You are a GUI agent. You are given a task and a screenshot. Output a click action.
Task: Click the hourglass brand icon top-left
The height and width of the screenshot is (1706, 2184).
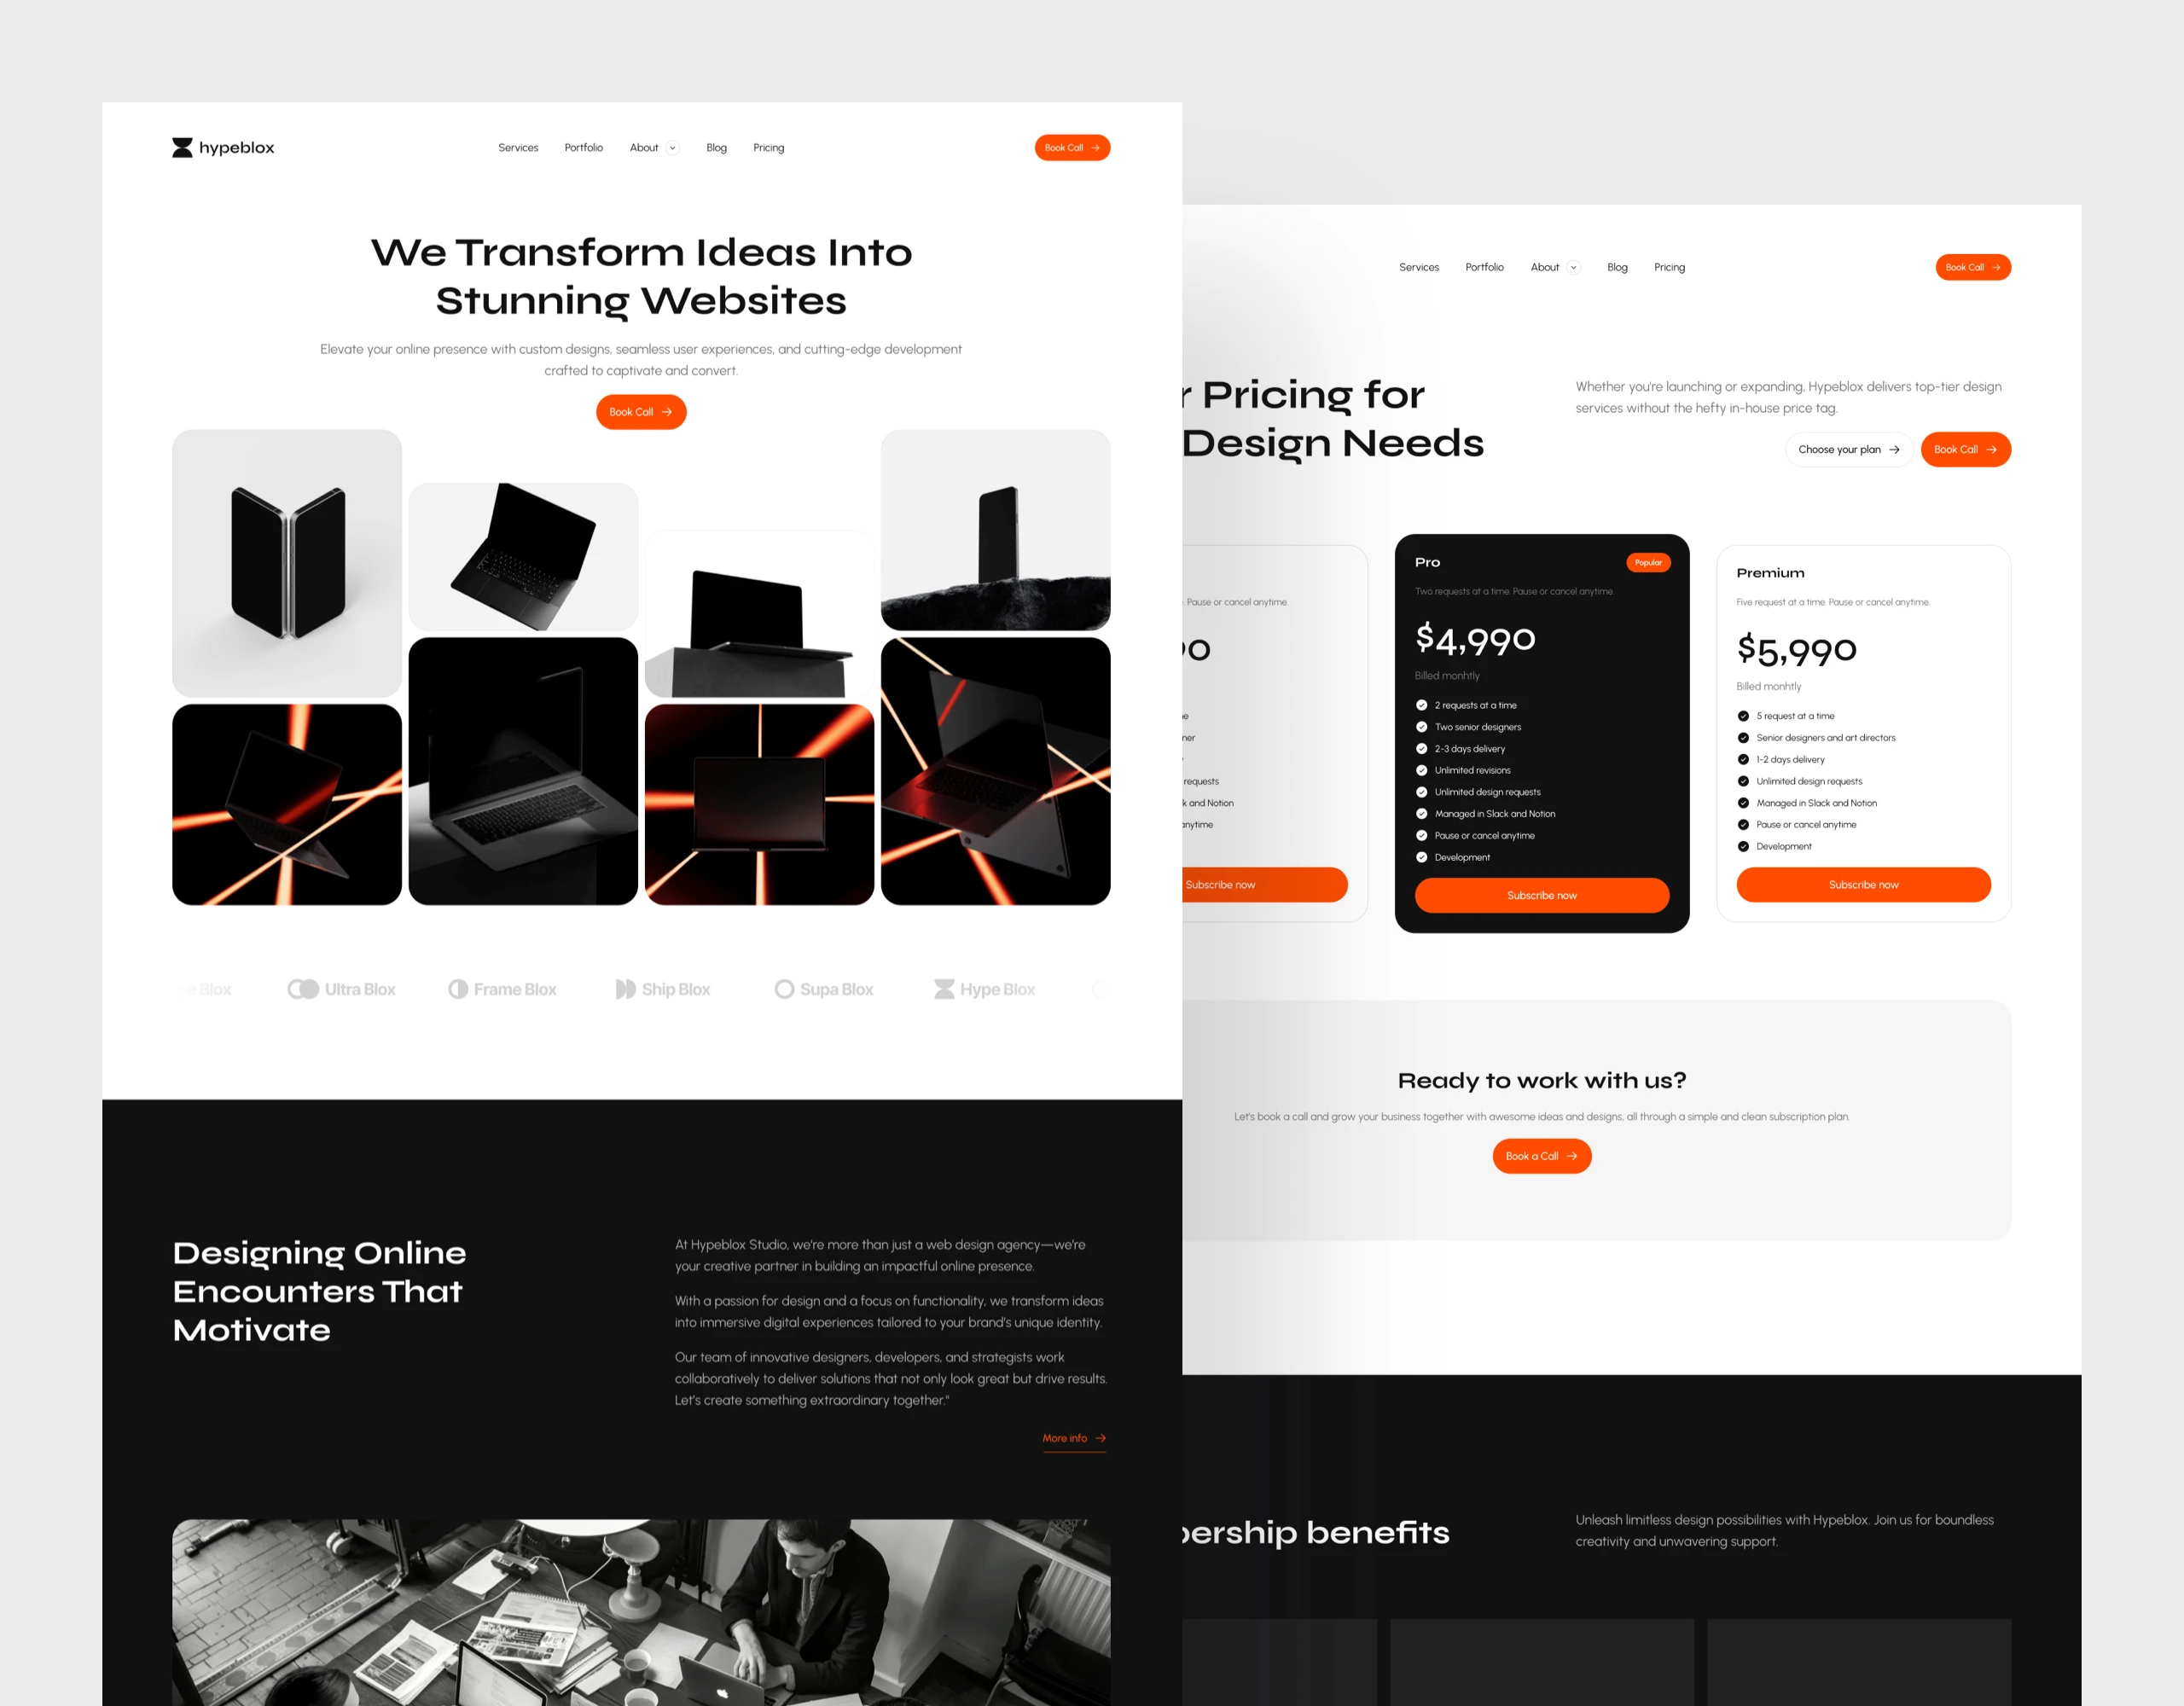184,148
